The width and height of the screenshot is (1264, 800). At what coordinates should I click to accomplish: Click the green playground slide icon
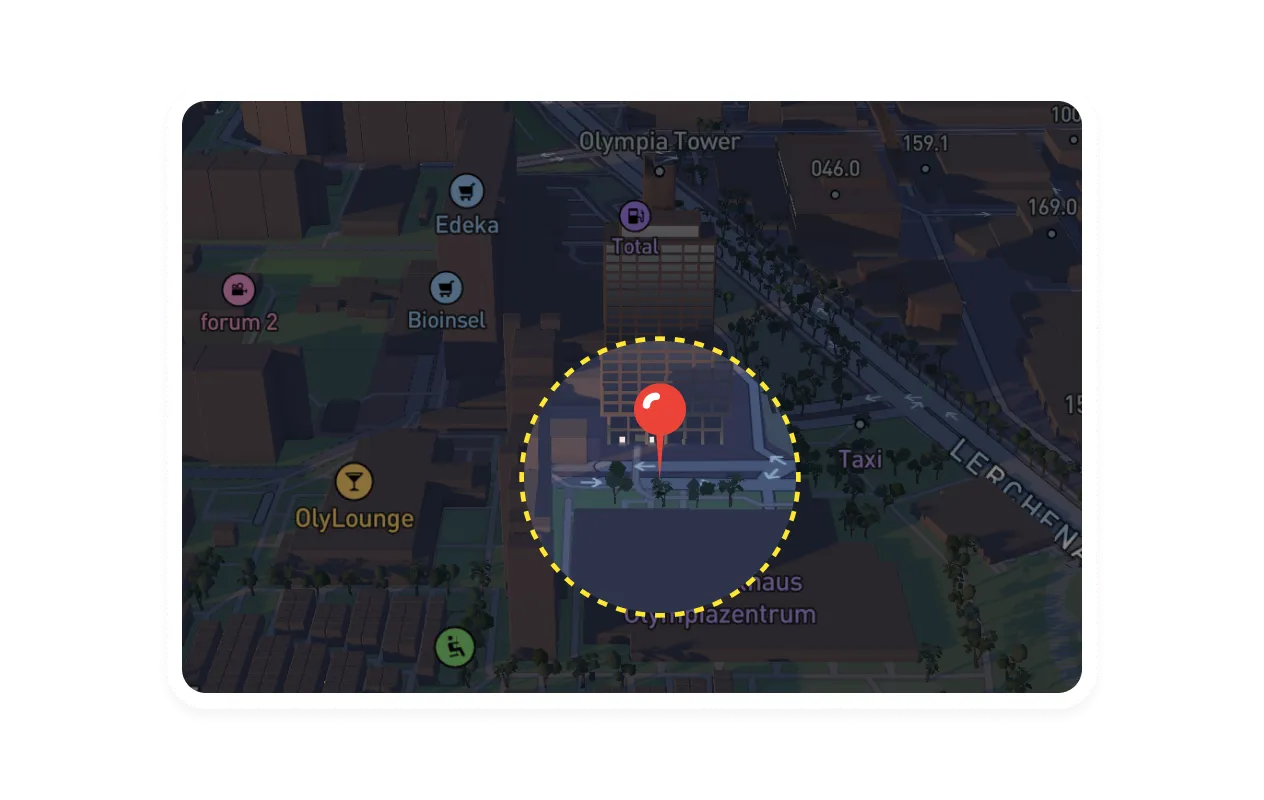point(454,648)
